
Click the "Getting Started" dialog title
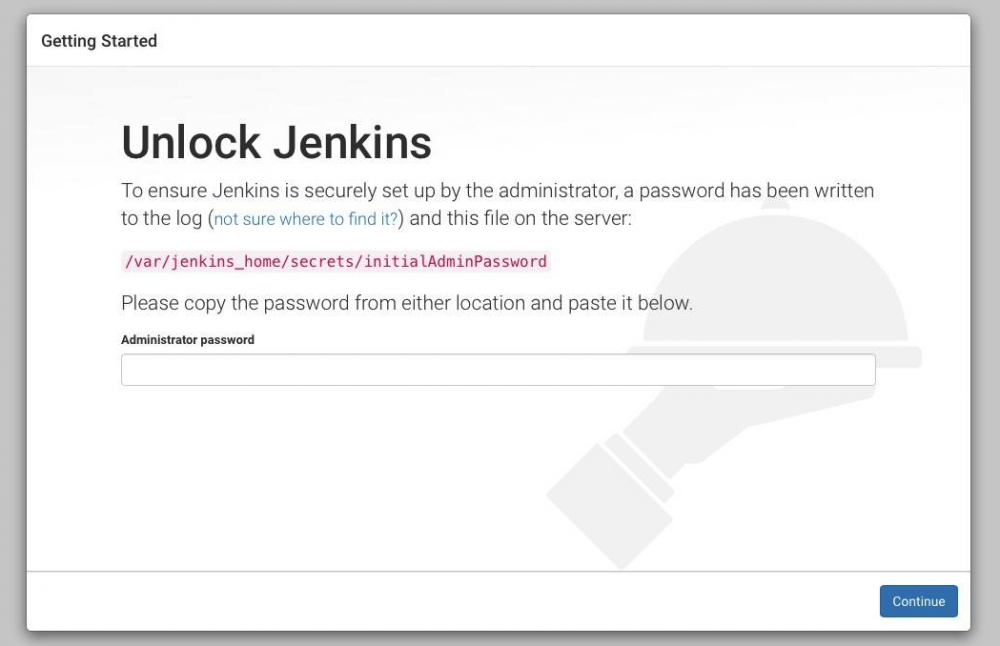99,41
